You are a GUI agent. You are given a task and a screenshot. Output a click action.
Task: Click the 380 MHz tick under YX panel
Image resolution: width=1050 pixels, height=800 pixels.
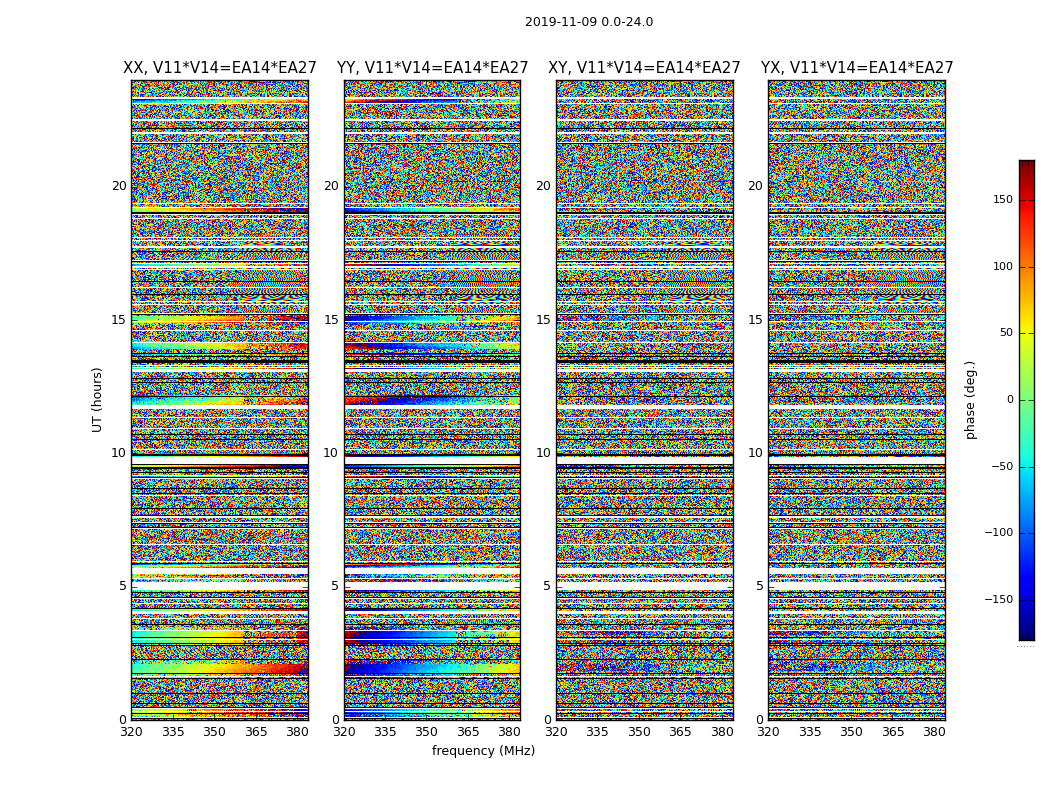pos(934,732)
